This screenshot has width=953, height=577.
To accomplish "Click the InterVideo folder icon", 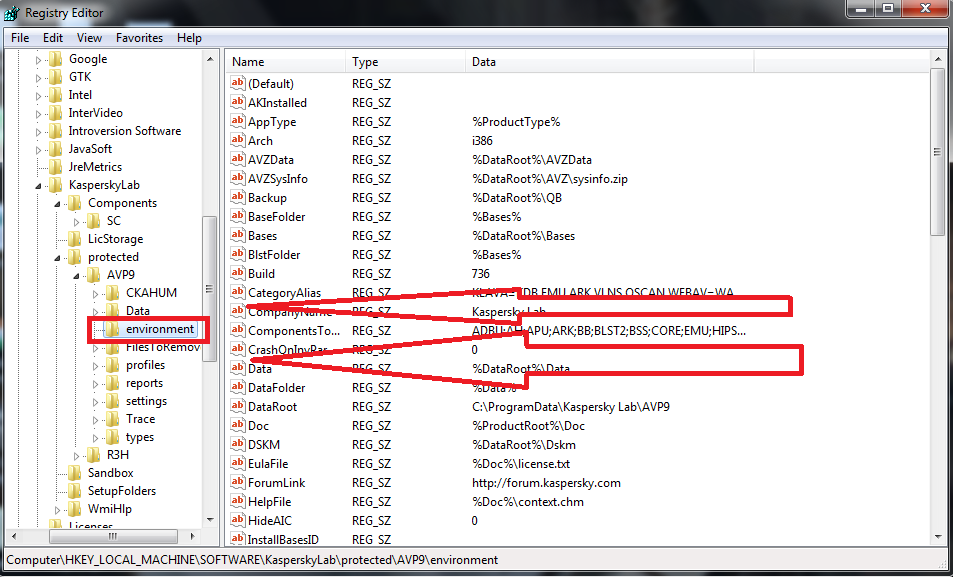I will tap(56, 113).
